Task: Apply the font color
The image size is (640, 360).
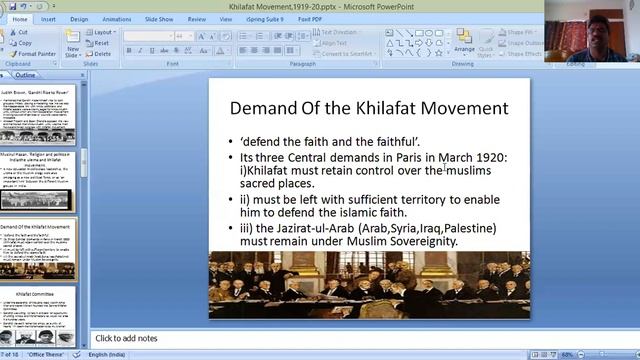Action: tap(220, 51)
